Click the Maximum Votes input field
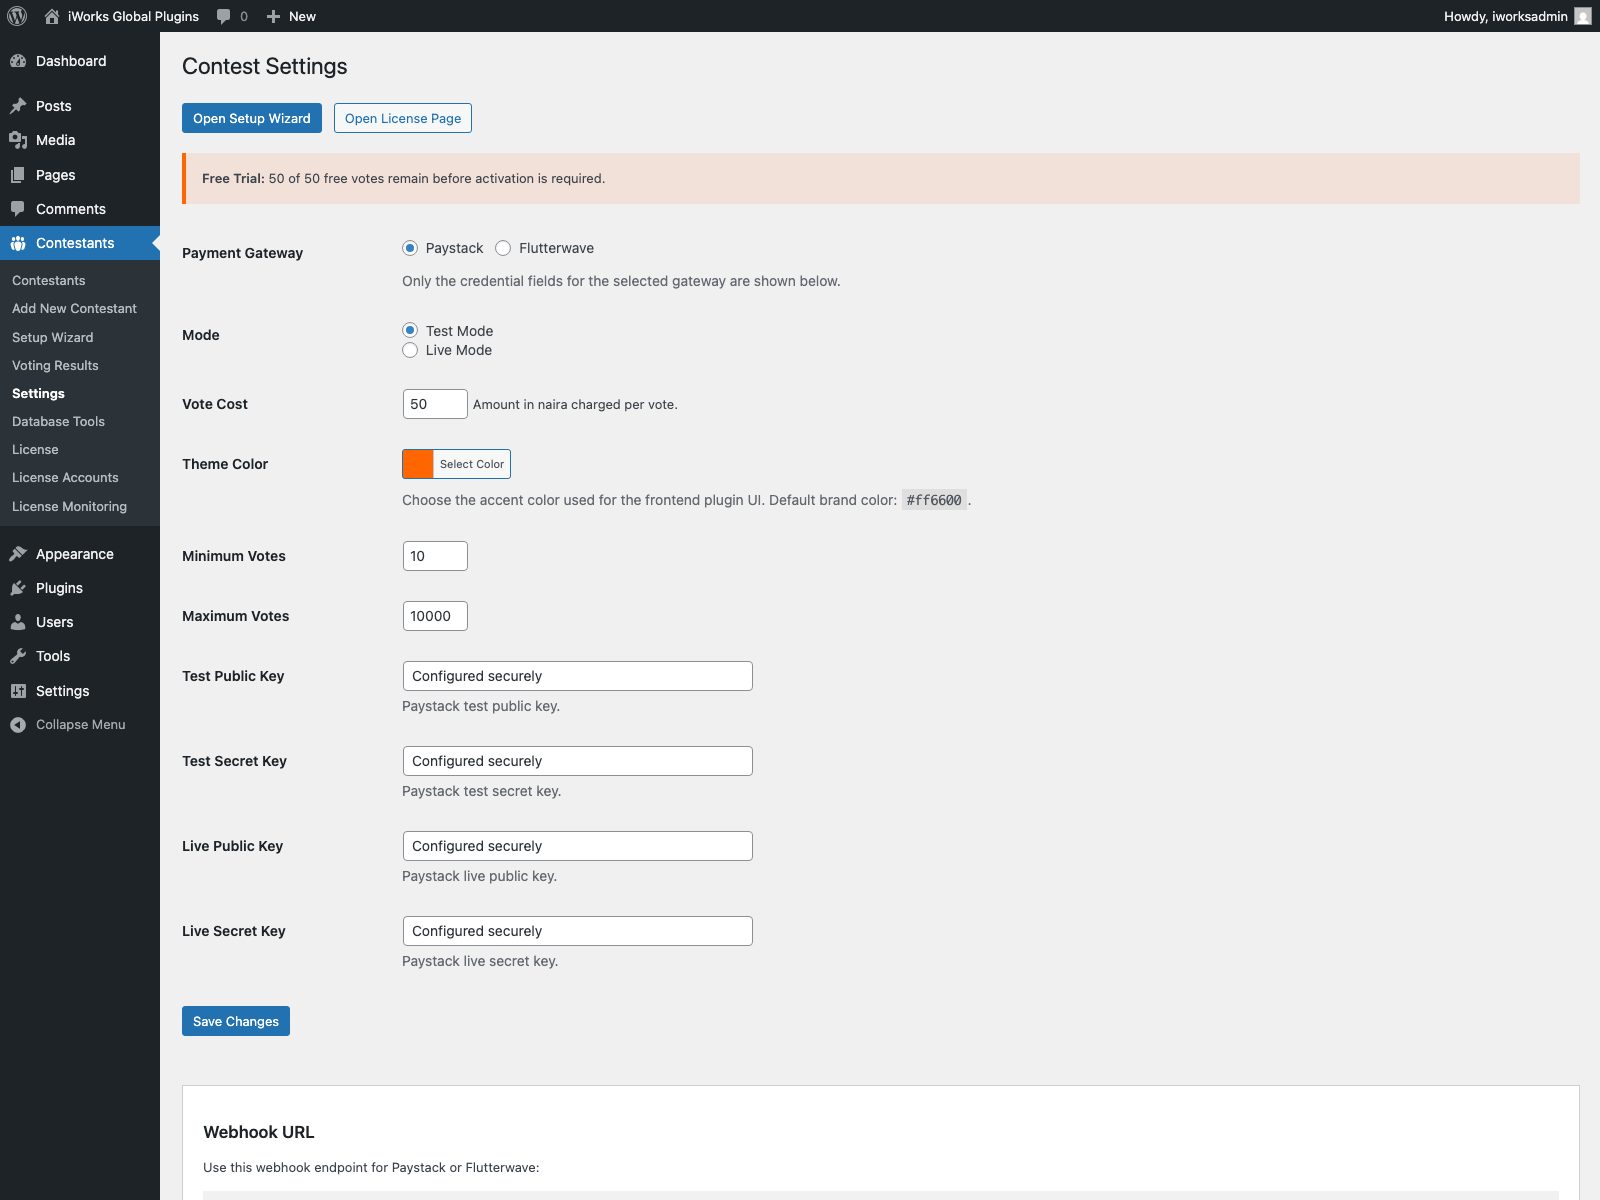Screen dimensions: 1600x1200 [x=435, y=616]
